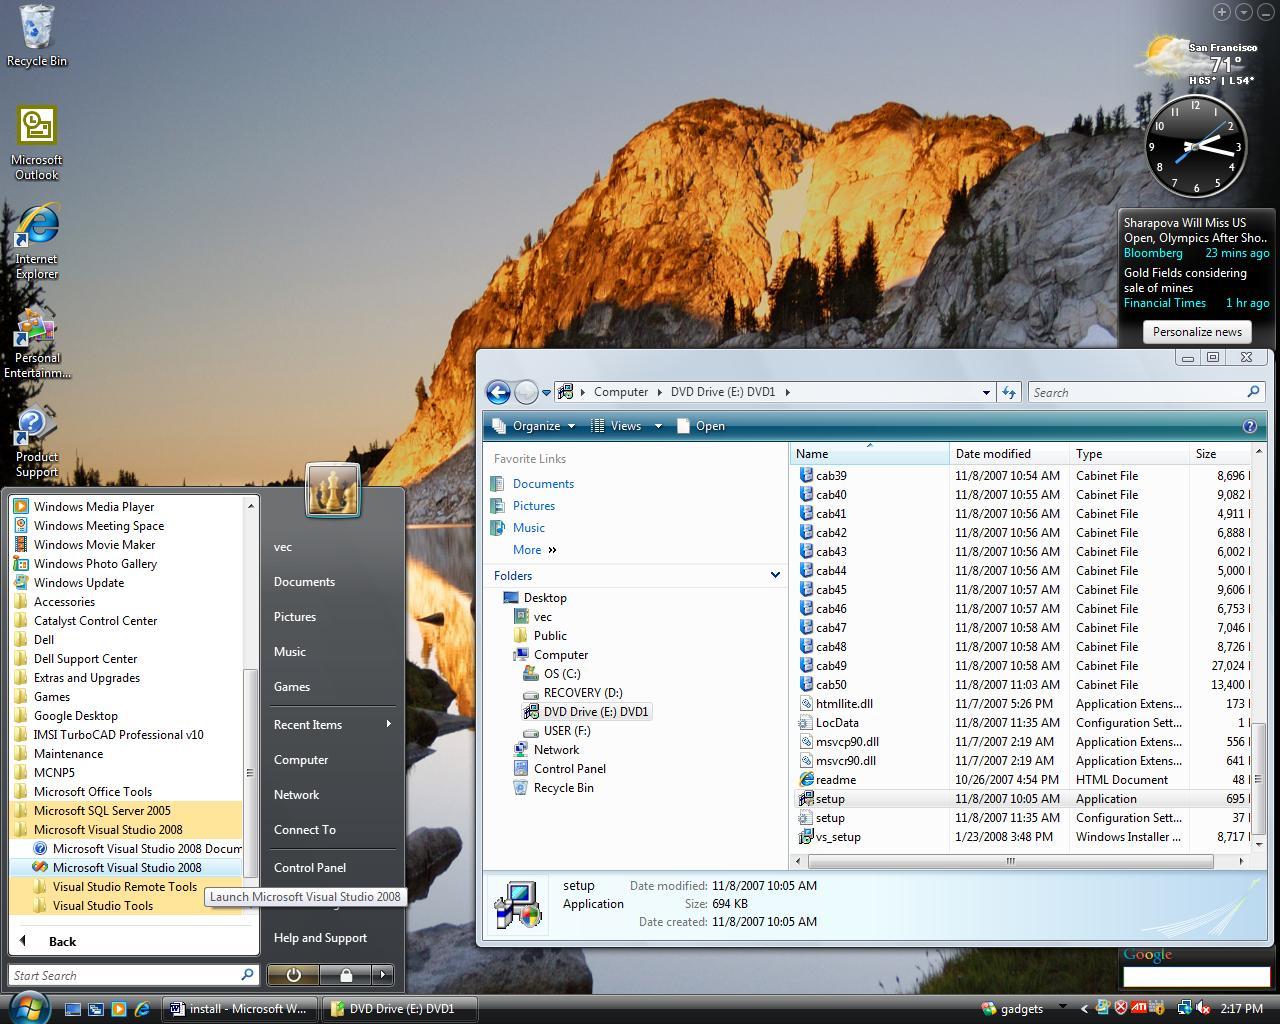
Task: Open the Documents favorite link
Action: pyautogui.click(x=543, y=483)
